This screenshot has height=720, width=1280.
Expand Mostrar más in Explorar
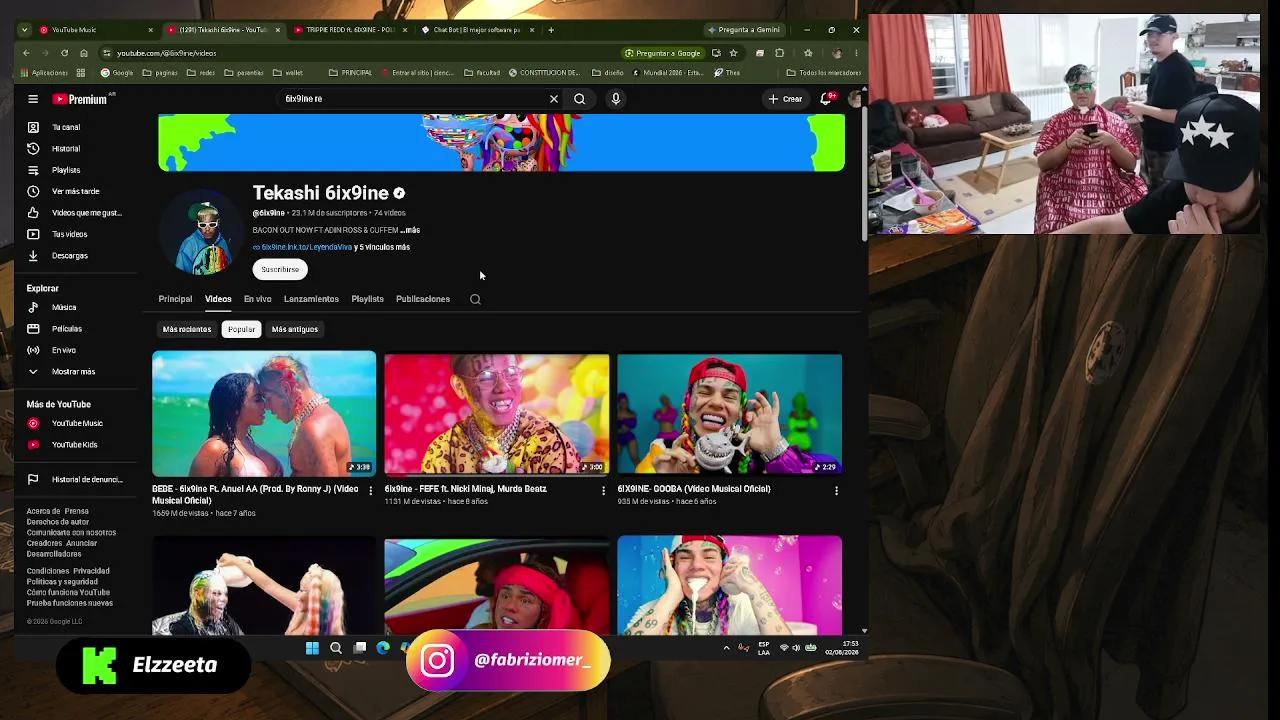[x=72, y=372]
